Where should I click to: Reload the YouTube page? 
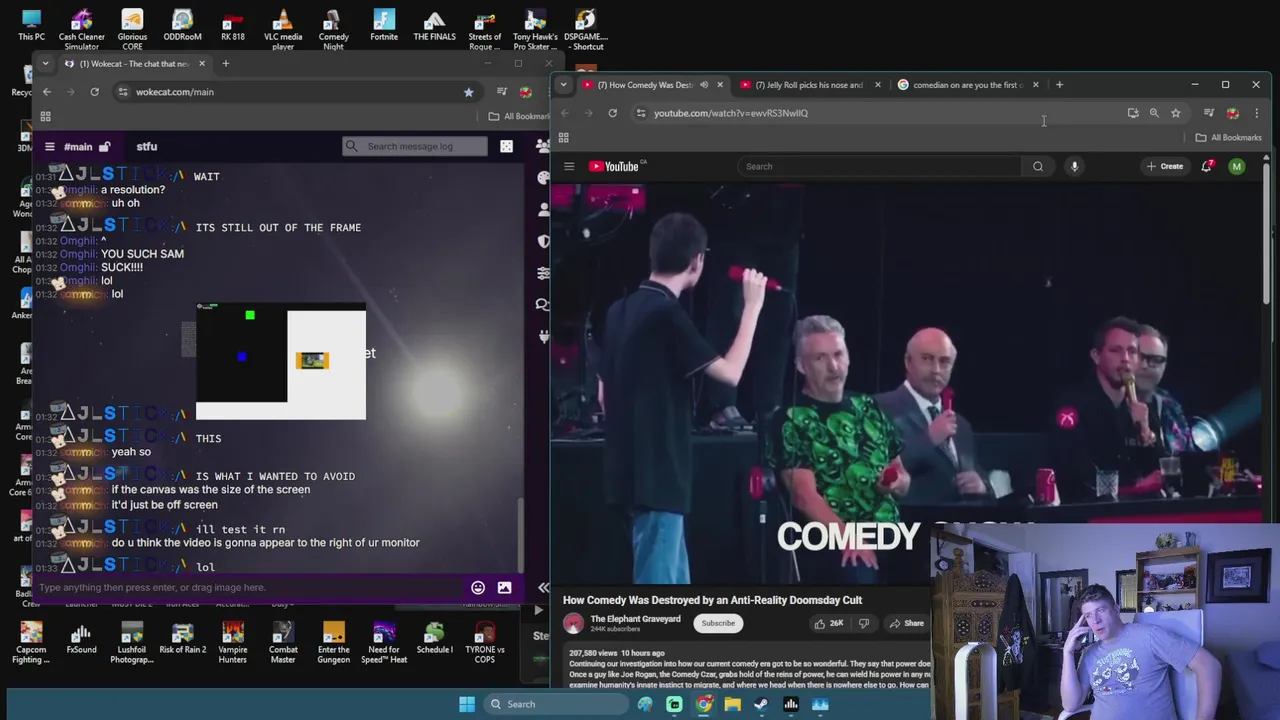pos(612,113)
